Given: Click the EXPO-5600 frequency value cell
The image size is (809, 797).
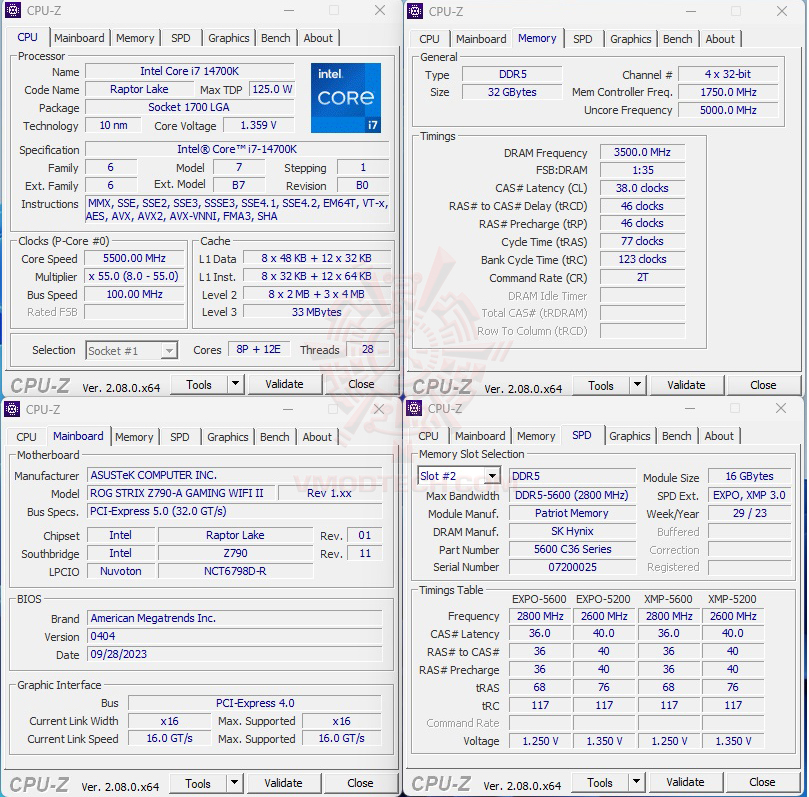Looking at the screenshot, I should tap(539, 616).
